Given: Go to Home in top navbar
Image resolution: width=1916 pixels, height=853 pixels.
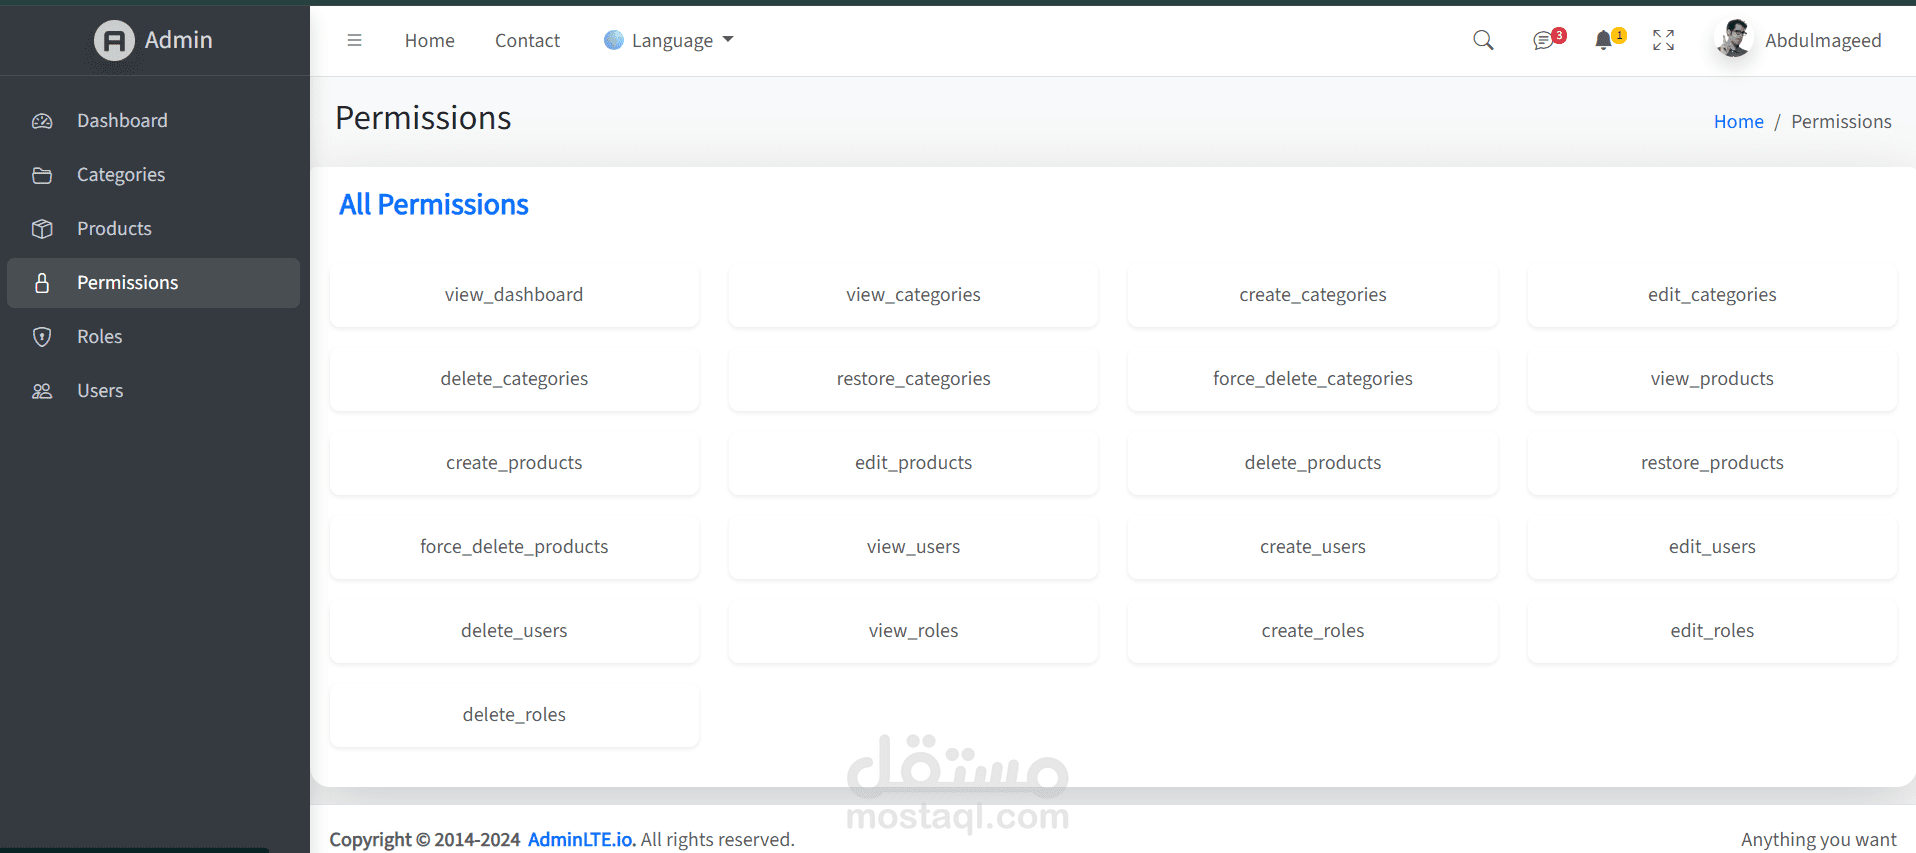Looking at the screenshot, I should (x=430, y=40).
